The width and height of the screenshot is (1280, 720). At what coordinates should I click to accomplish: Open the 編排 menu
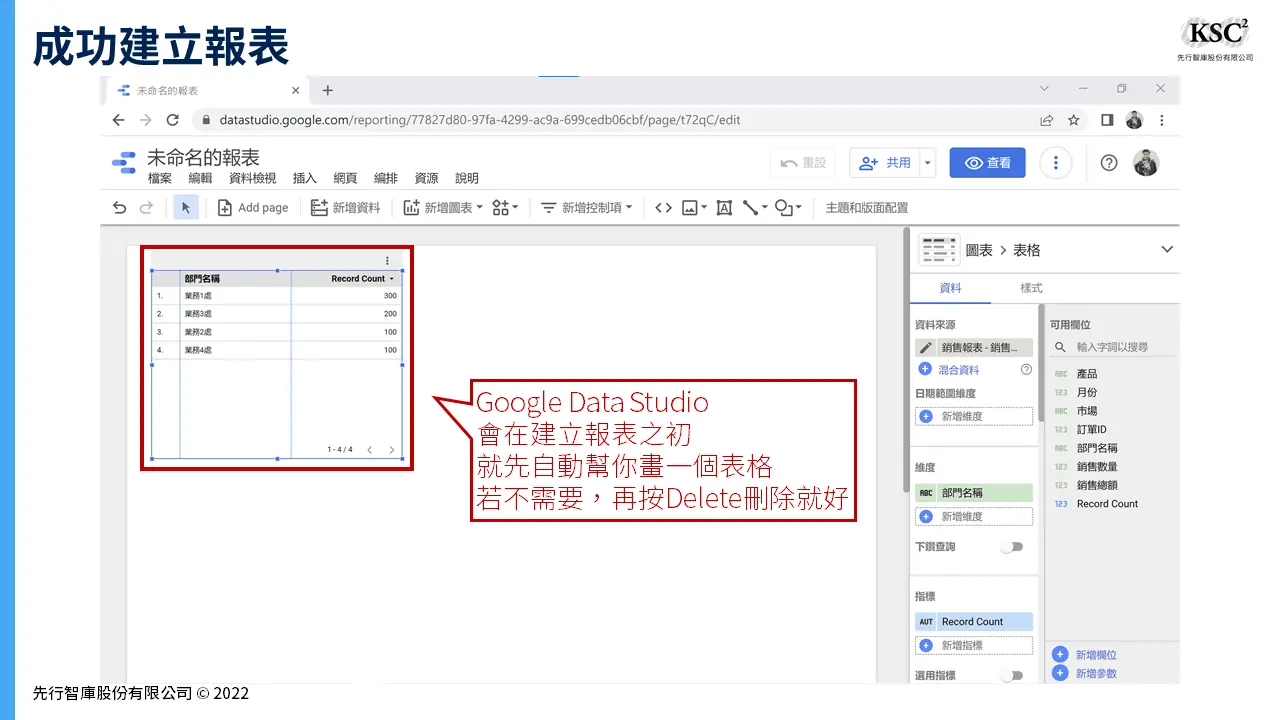(x=386, y=178)
